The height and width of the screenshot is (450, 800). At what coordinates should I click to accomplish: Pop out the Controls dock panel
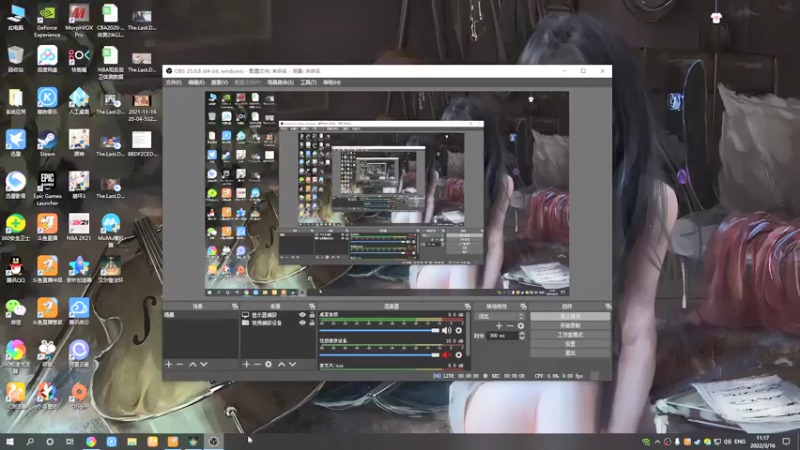[x=608, y=306]
